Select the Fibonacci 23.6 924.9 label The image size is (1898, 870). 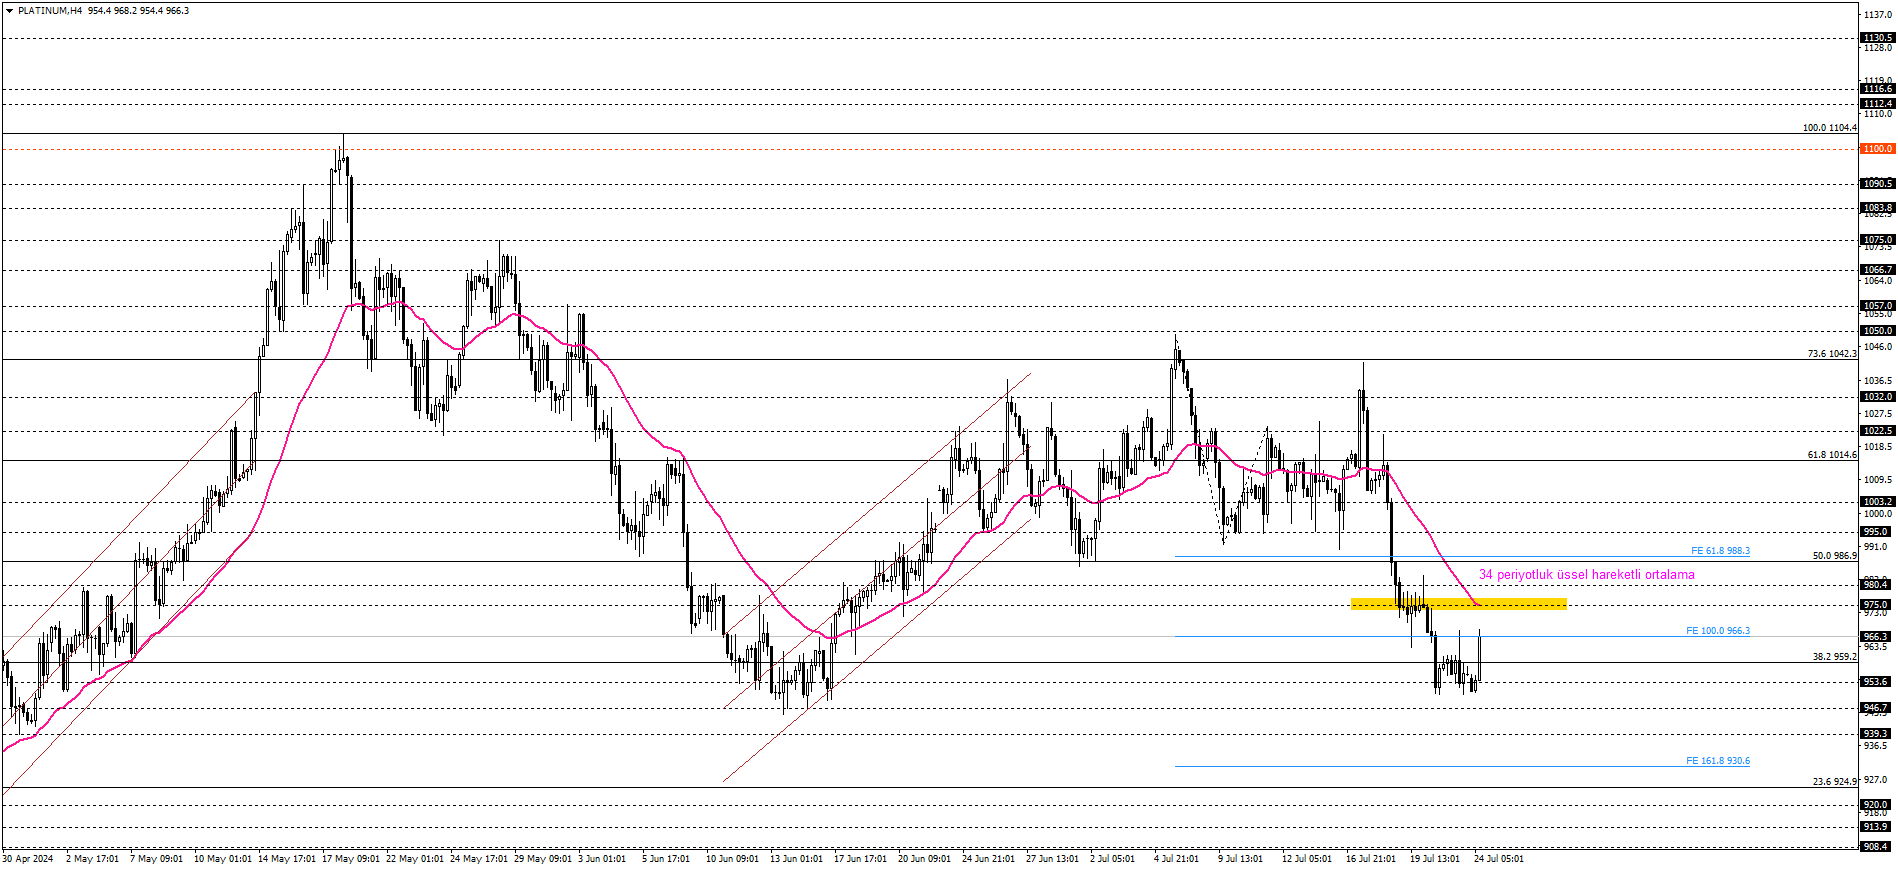pos(1834,782)
